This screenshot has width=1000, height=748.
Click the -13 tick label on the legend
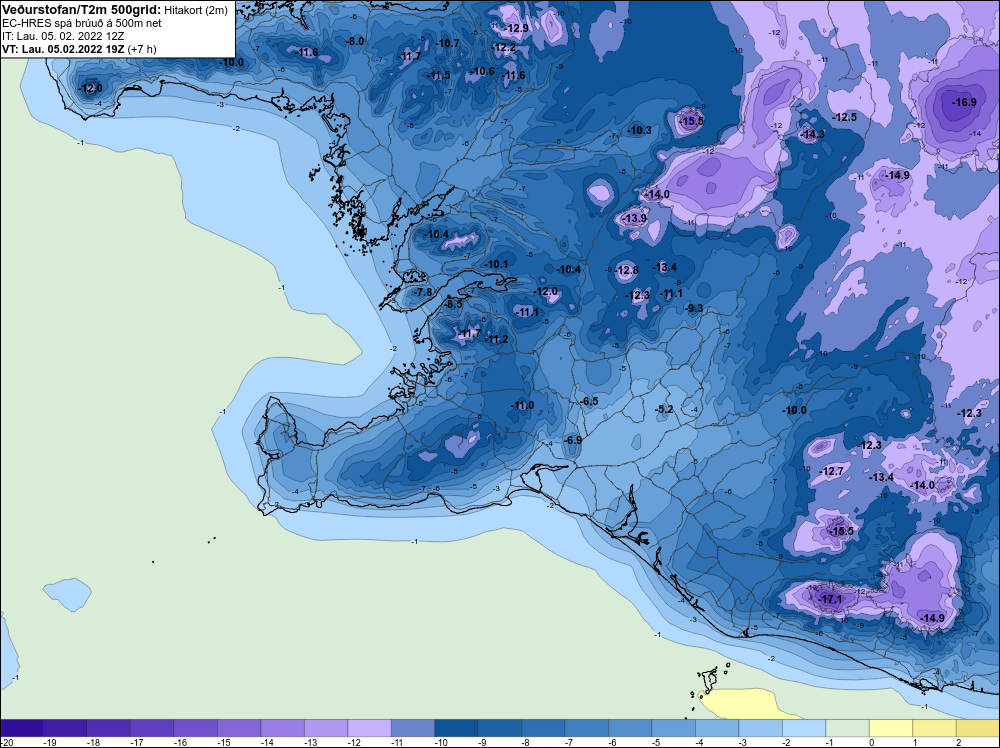[310, 742]
